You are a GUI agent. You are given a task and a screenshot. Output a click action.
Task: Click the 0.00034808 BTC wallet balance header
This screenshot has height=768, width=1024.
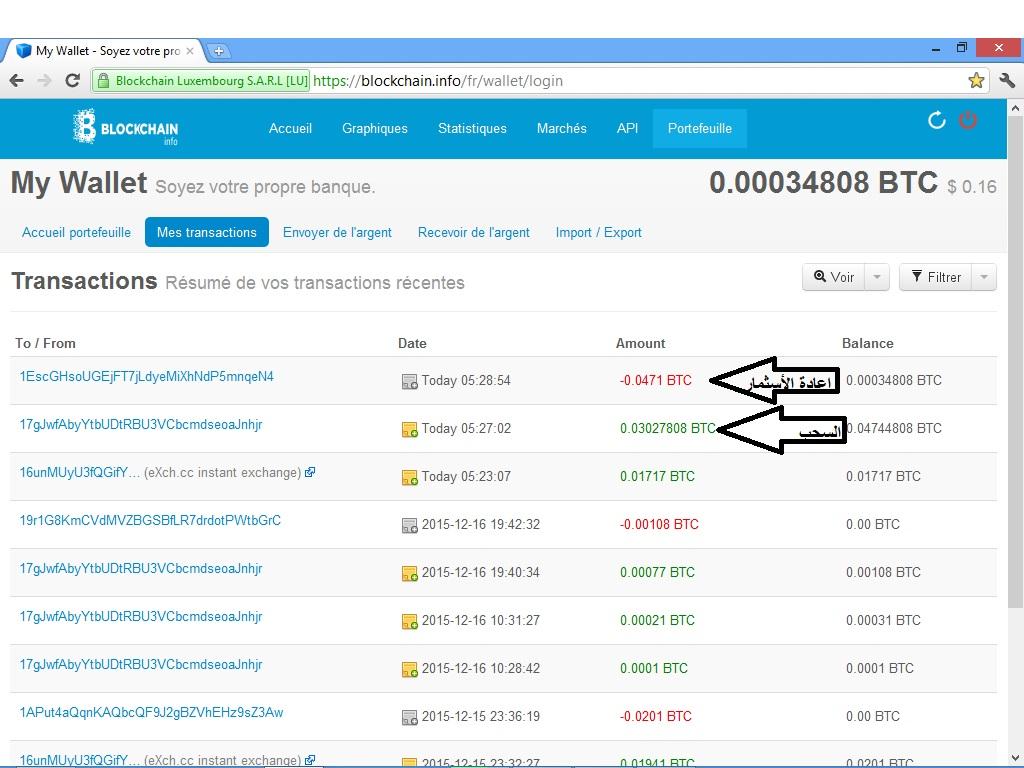click(823, 183)
